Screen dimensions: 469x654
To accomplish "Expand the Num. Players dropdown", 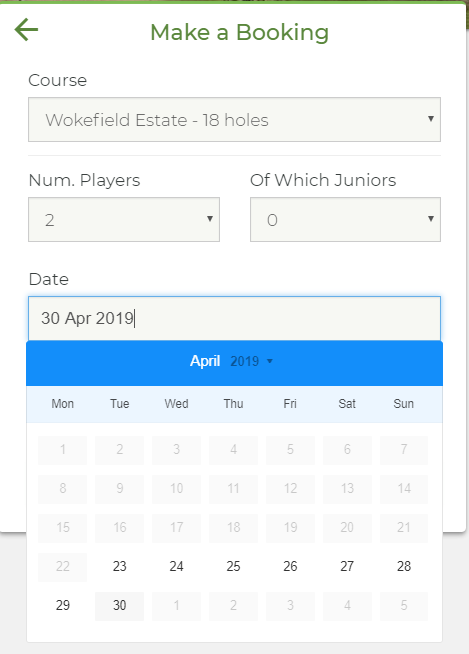I will (124, 219).
